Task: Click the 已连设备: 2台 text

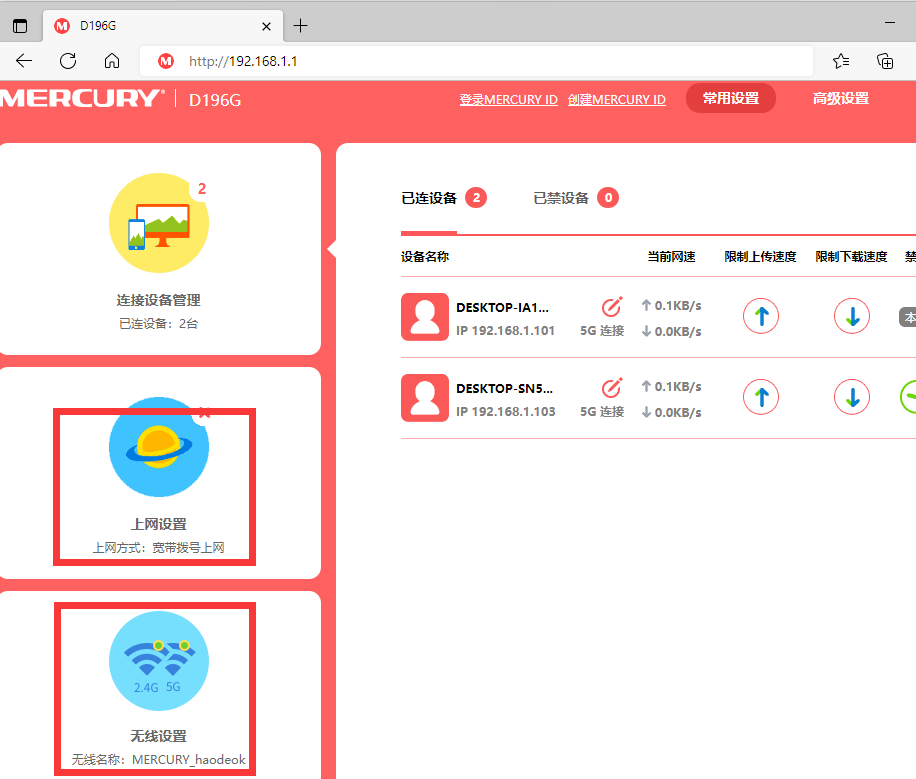Action: point(159,324)
